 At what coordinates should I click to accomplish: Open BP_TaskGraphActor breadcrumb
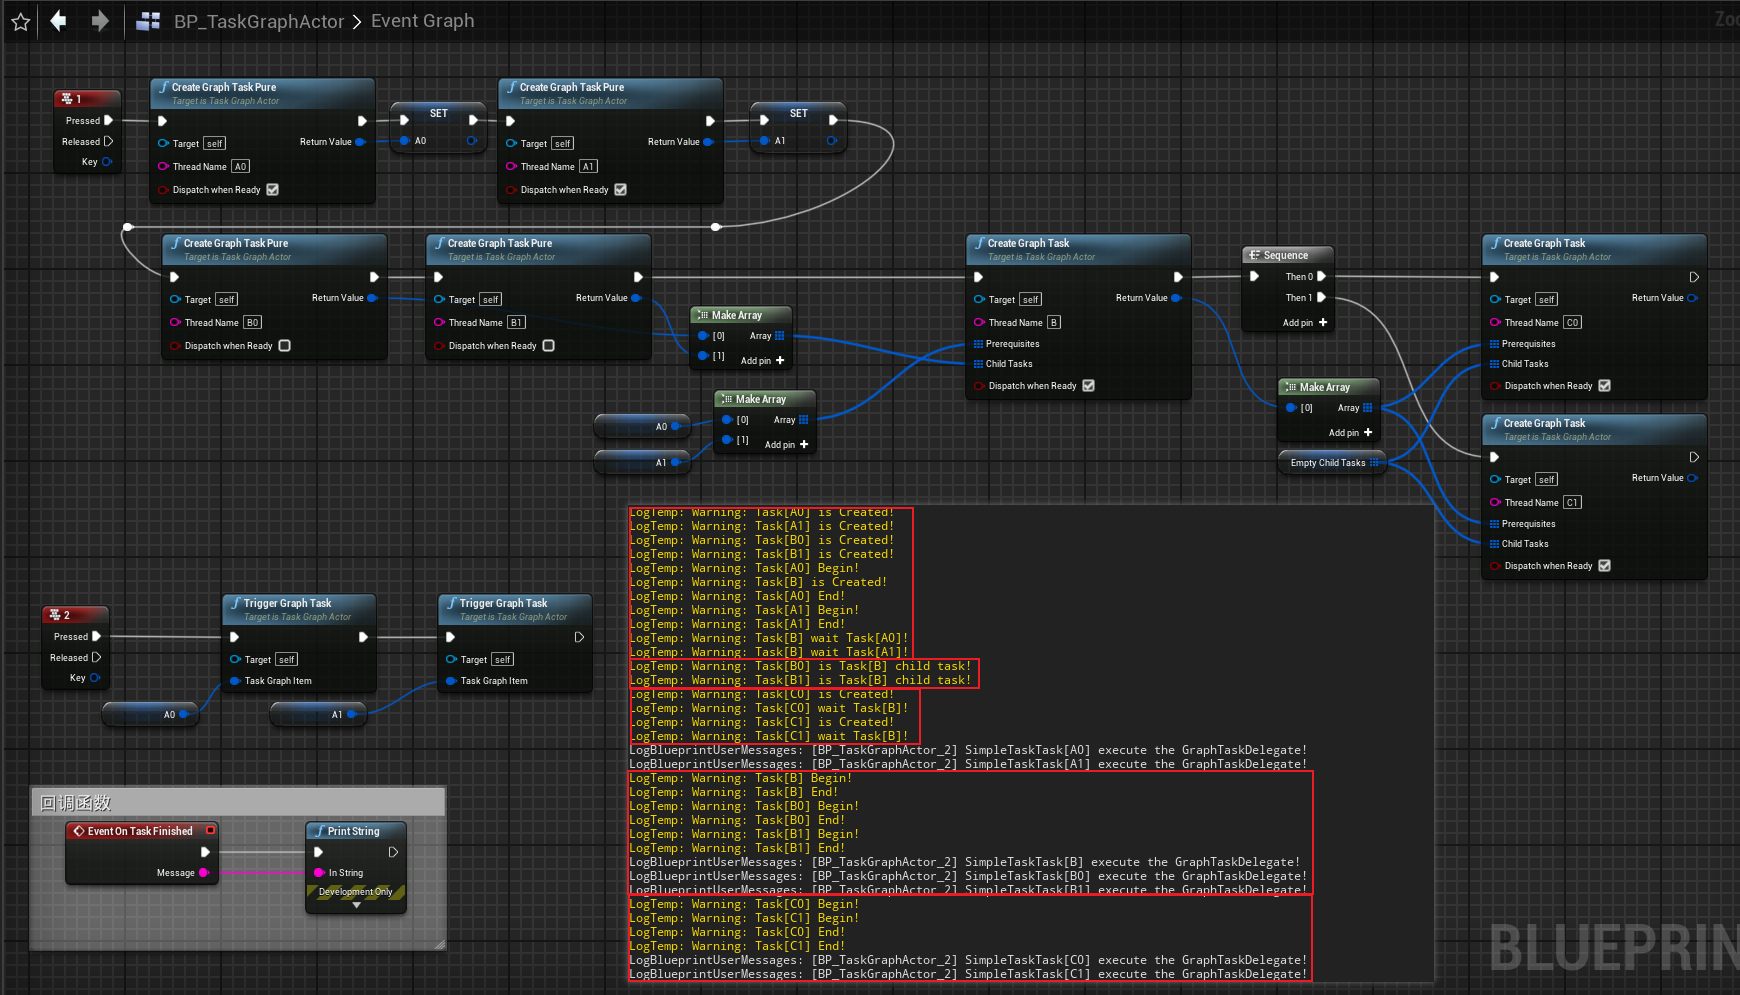259,21
